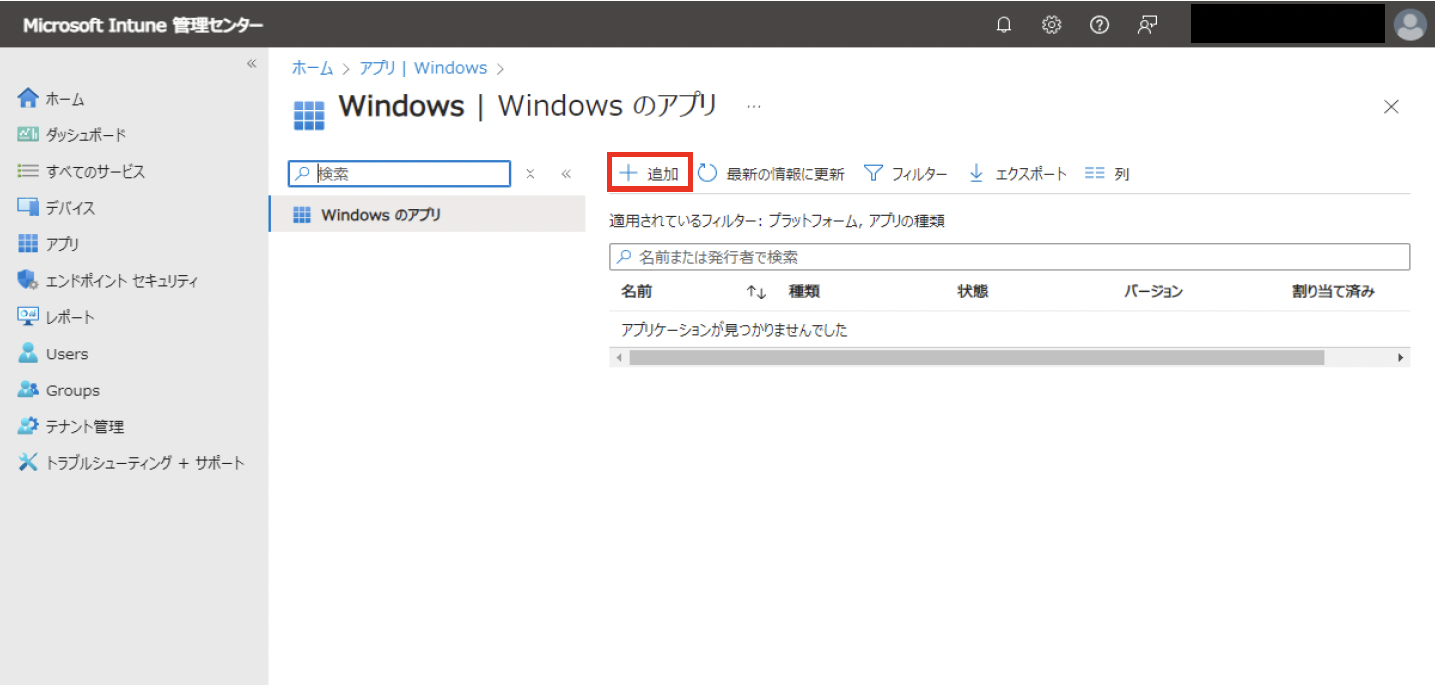This screenshot has width=1438, height=686.
Task: Open 列 columns button
Action: (1107, 174)
